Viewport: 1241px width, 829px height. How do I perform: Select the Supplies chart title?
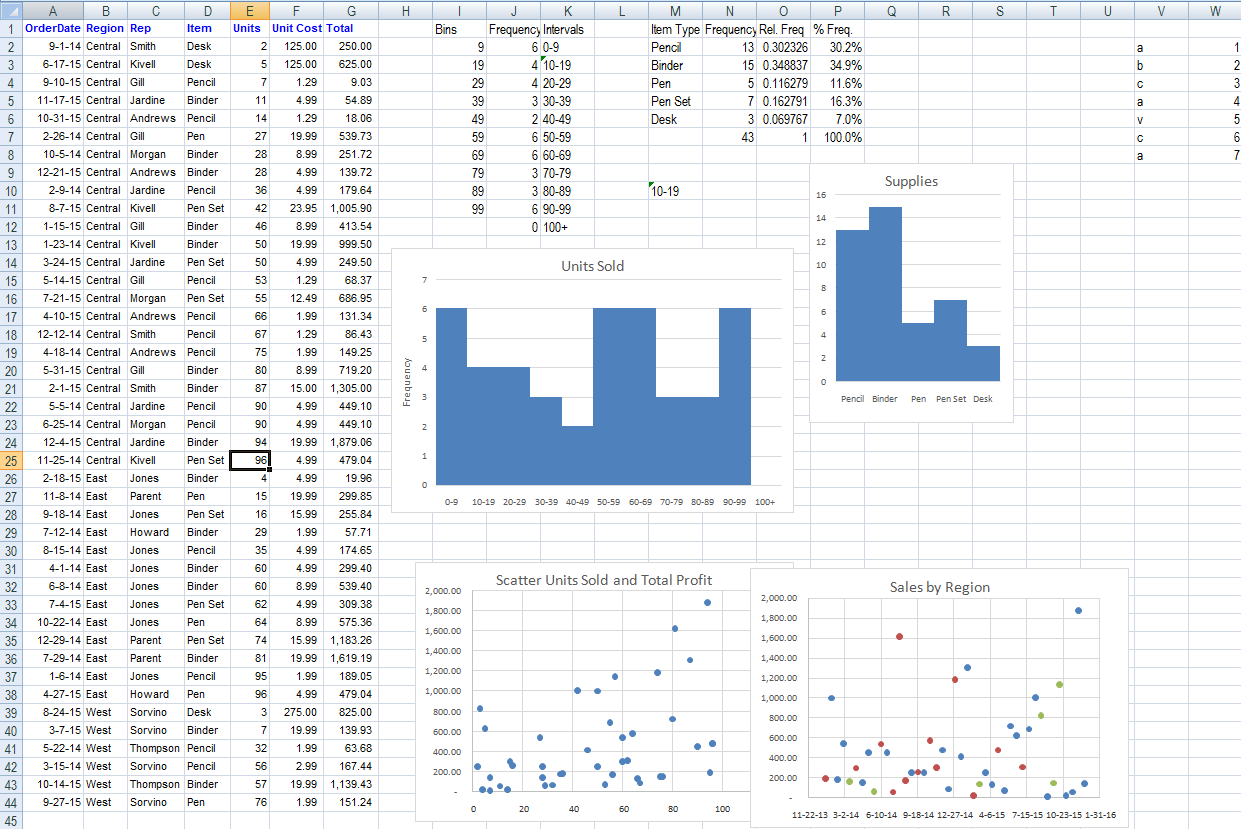[x=910, y=182]
